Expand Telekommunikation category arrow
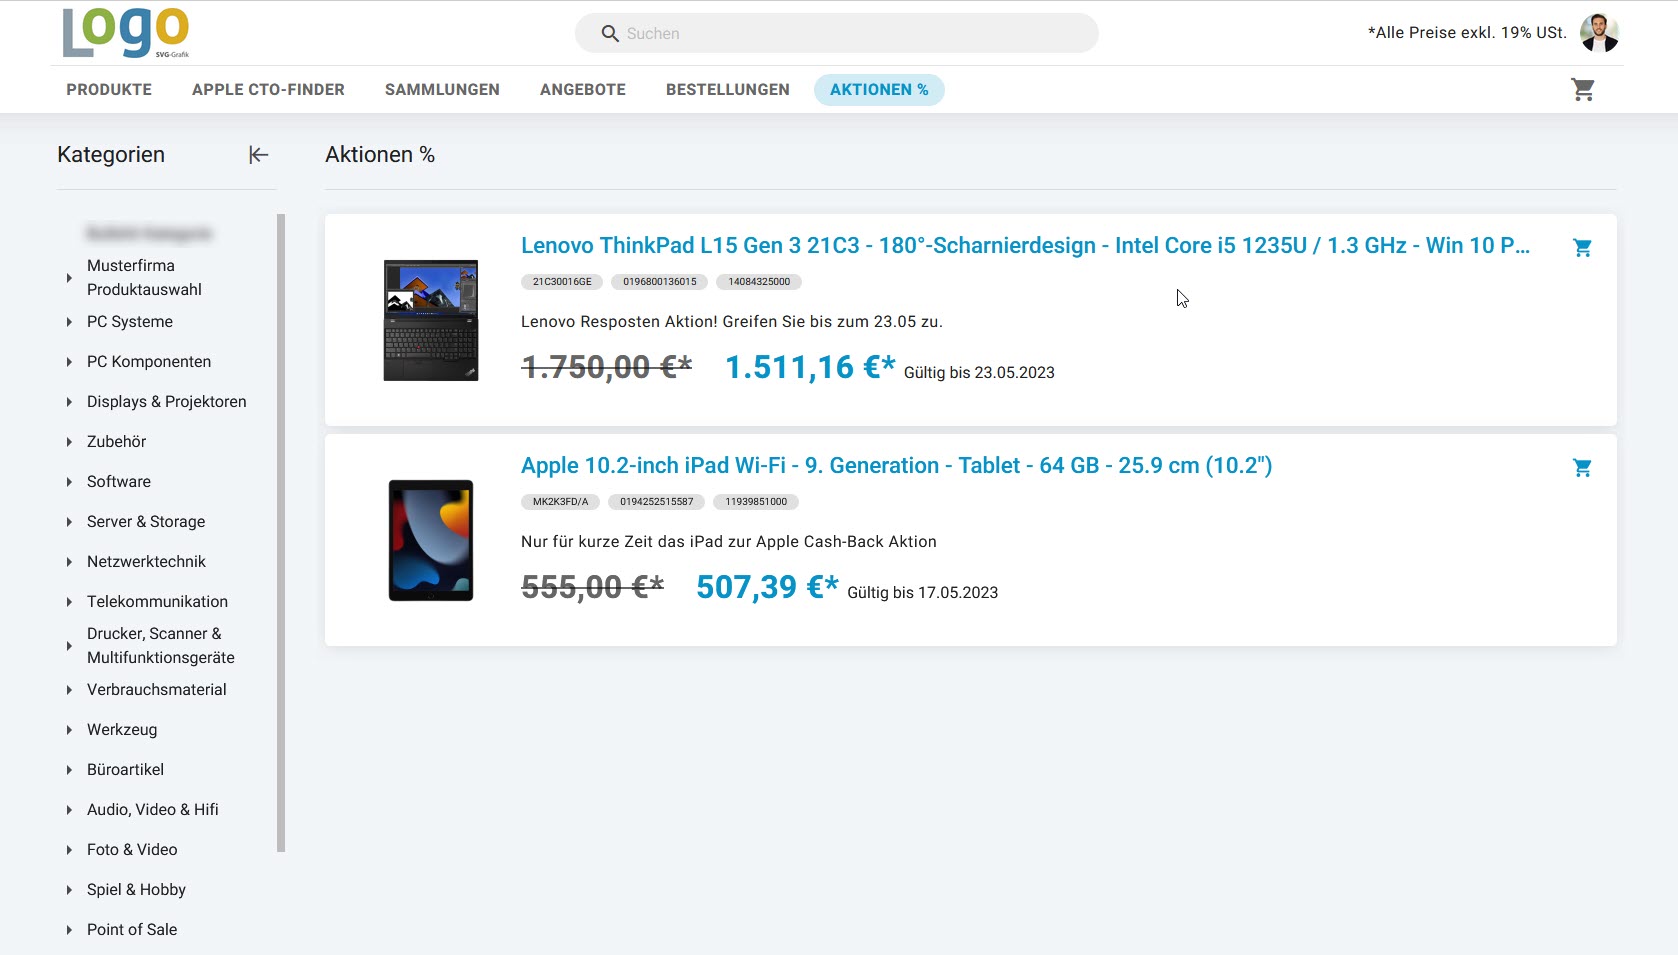Viewport: 1678px width, 955px height. [x=69, y=602]
